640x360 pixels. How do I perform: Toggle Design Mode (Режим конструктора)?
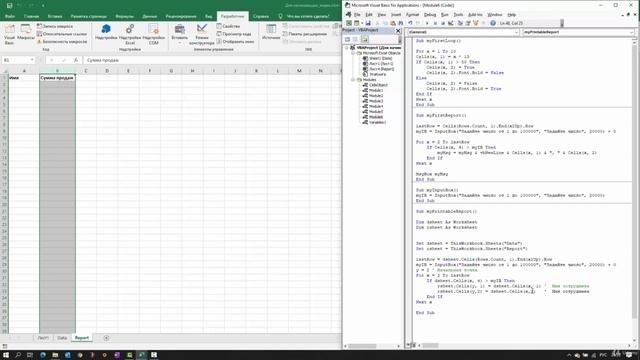pyautogui.click(x=202, y=34)
